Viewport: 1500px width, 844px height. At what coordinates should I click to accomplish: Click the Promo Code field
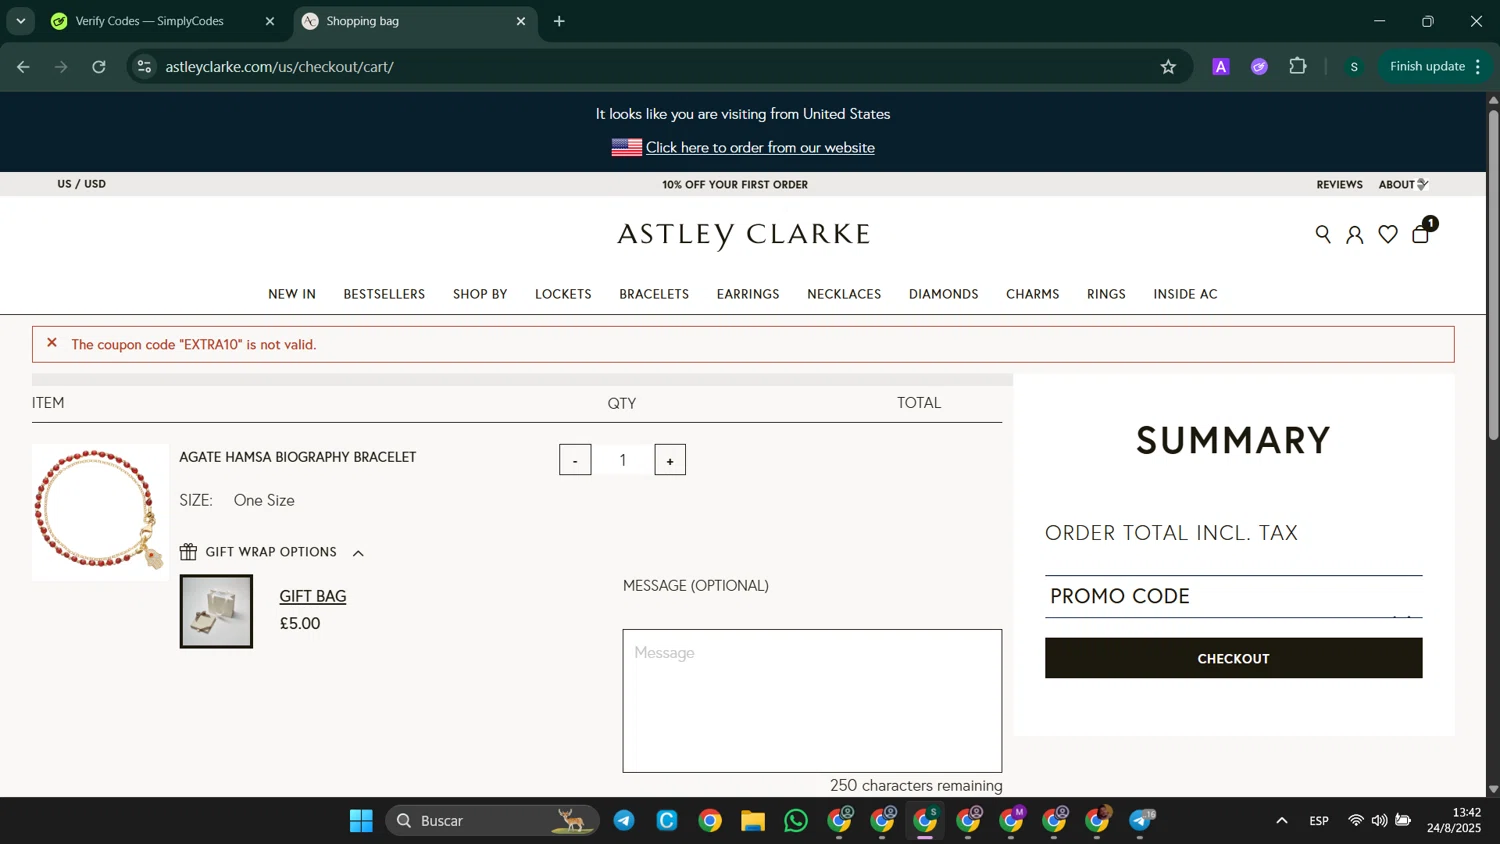(1233, 596)
